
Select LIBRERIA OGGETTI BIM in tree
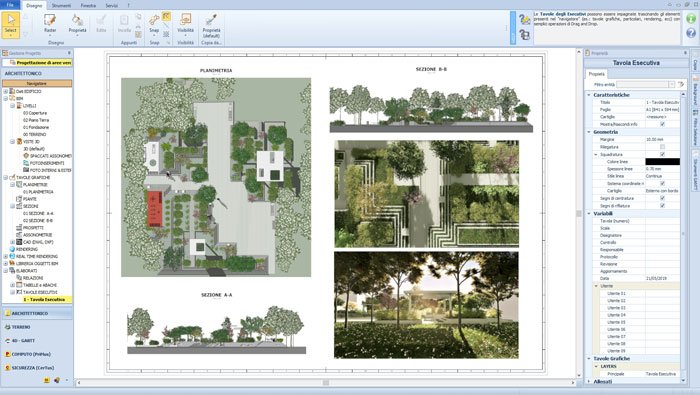click(x=37, y=264)
